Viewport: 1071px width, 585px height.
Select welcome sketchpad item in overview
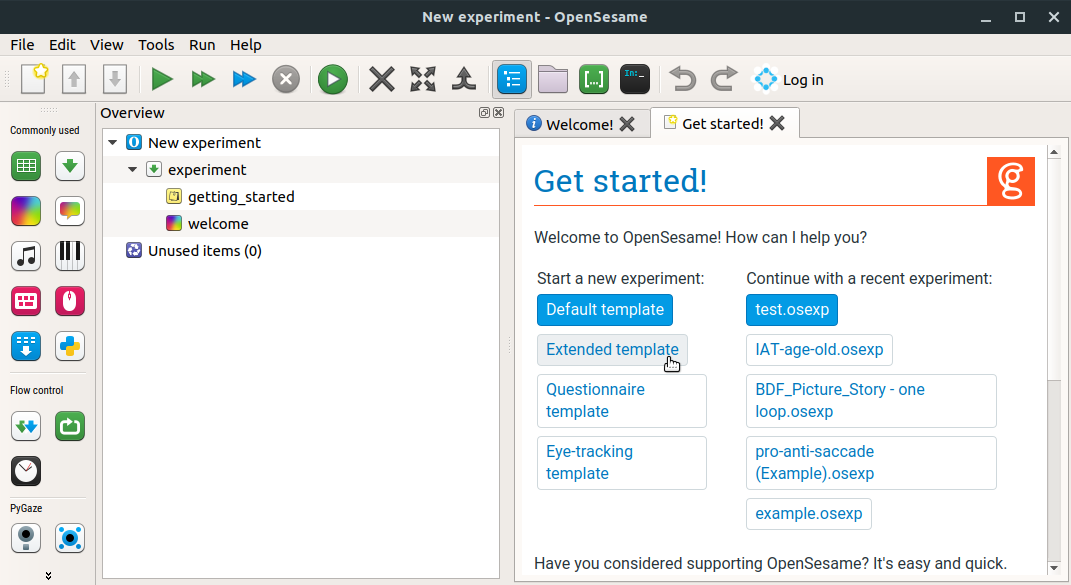coord(218,223)
